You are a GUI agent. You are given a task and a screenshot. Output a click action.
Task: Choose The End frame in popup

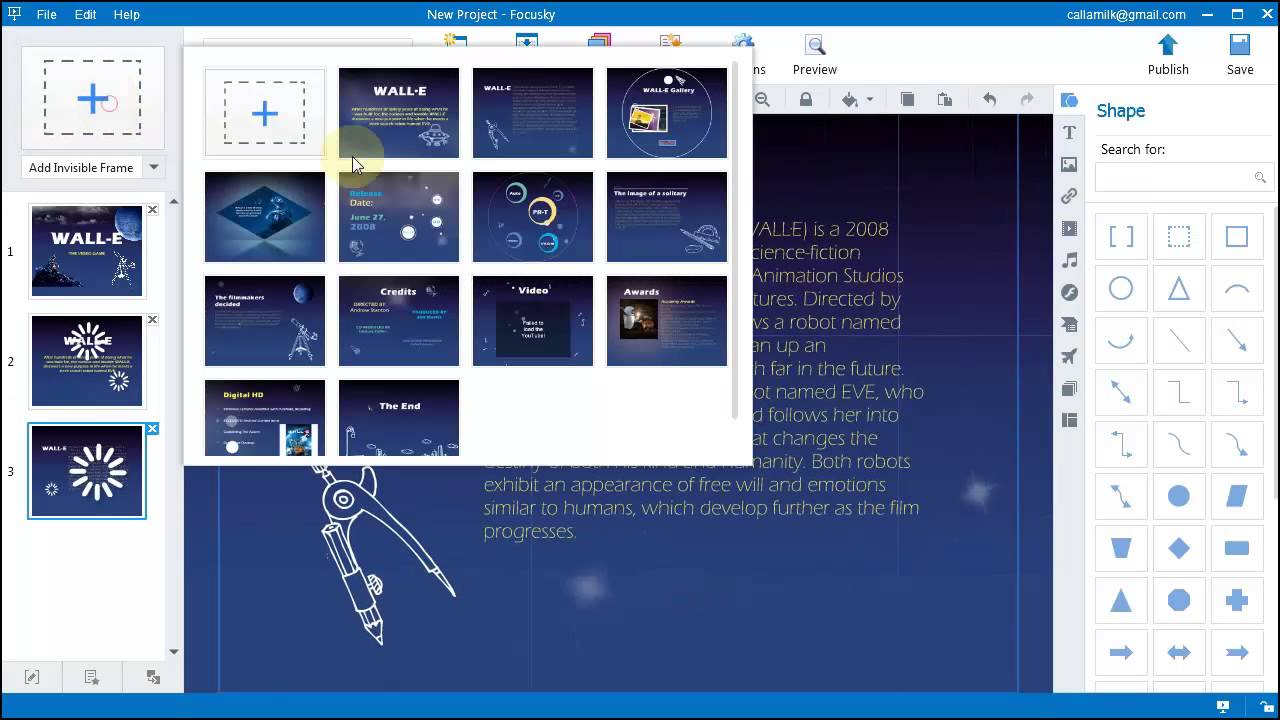399,418
